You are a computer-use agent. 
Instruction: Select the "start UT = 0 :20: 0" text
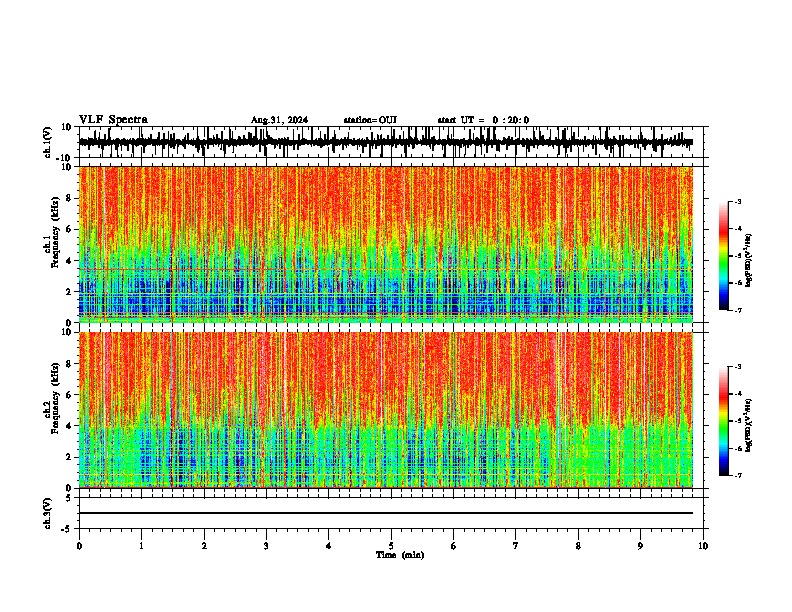[483, 120]
